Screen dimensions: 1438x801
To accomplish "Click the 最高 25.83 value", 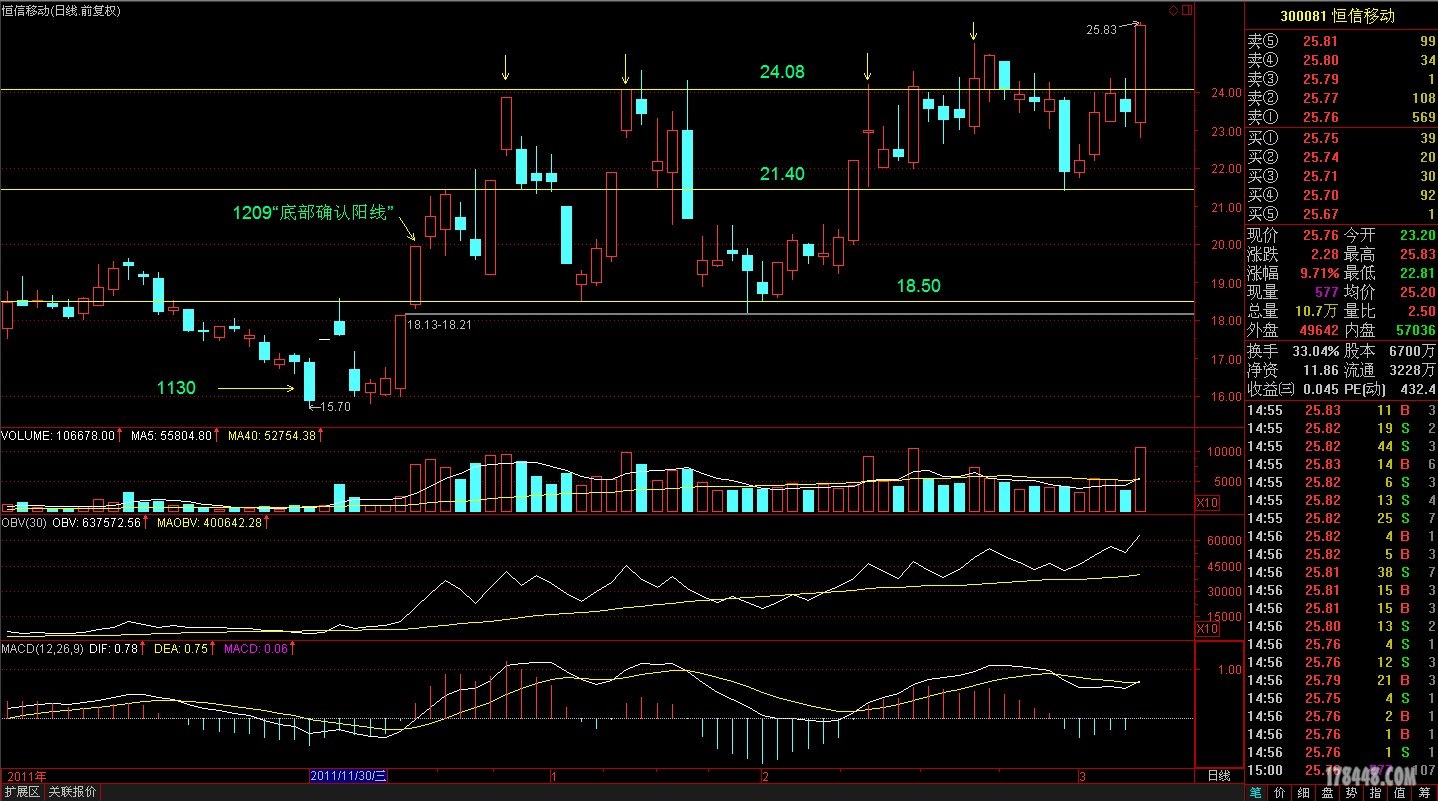I will (1416, 254).
